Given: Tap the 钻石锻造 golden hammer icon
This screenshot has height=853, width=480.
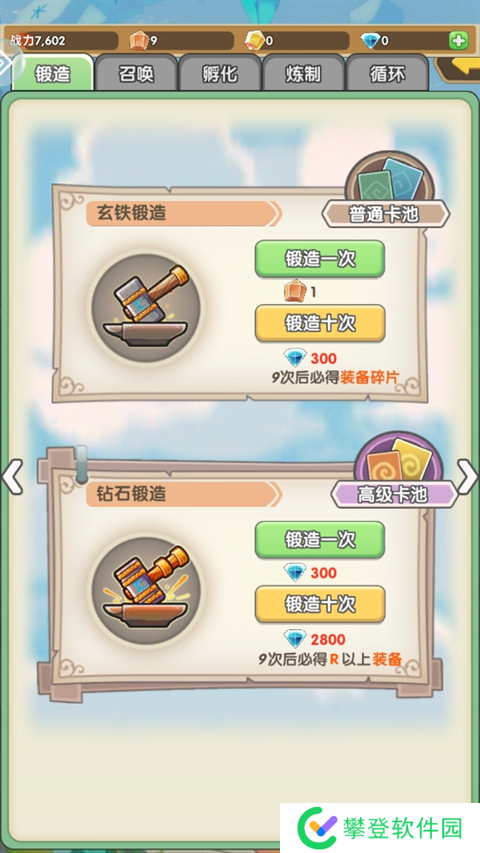Looking at the screenshot, I should point(145,590).
